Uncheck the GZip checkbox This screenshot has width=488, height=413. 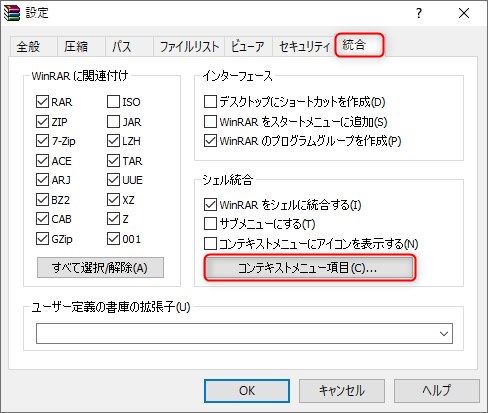pos(42,239)
